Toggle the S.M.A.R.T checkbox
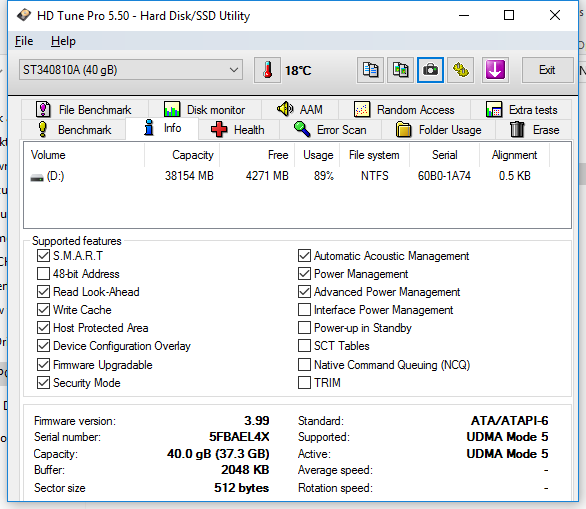This screenshot has width=586, height=509. (43, 256)
